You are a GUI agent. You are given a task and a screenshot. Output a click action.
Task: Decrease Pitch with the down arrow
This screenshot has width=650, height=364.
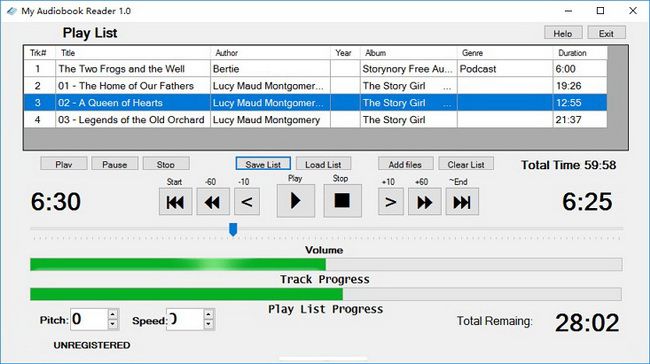(x=113, y=324)
